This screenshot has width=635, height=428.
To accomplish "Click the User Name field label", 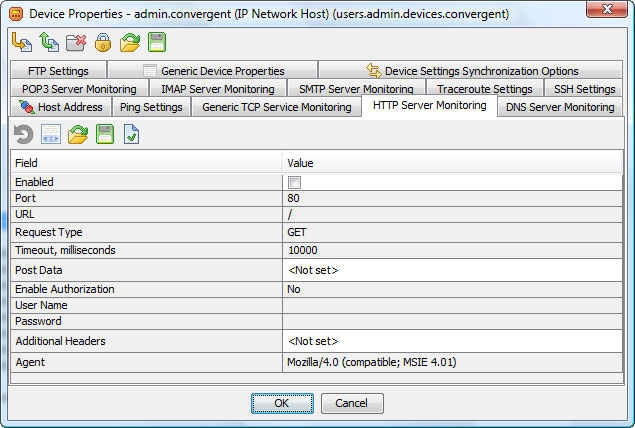I will pyautogui.click(x=41, y=305).
